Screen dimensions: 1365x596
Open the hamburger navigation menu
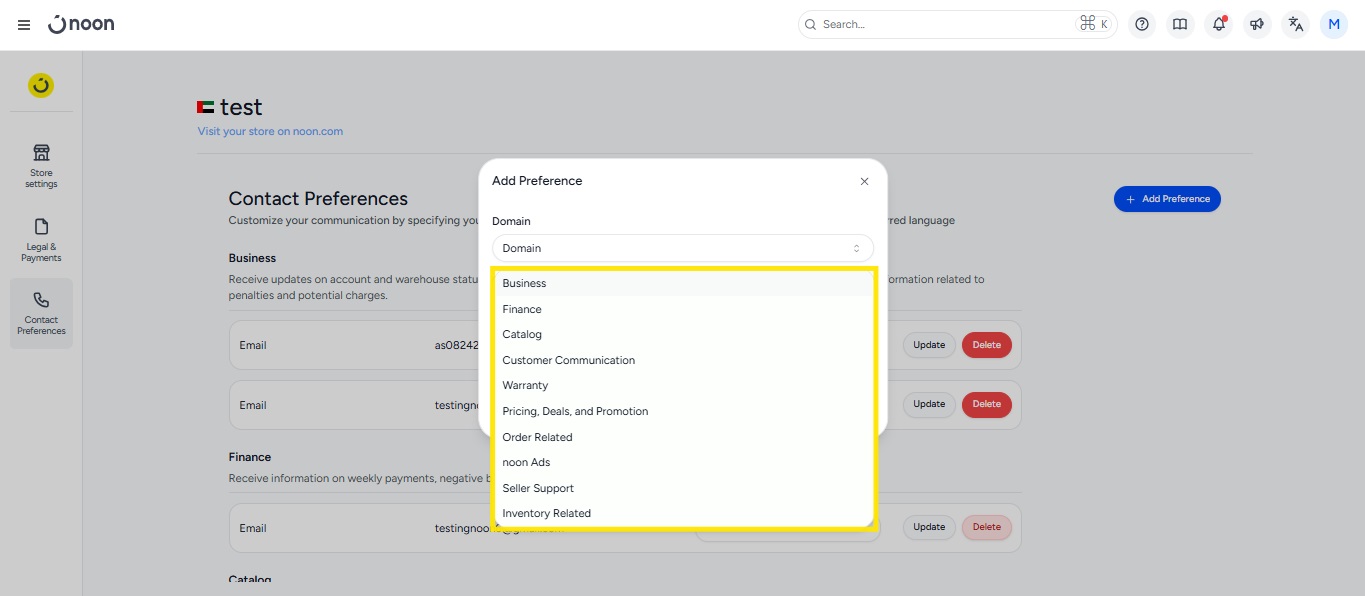(24, 25)
